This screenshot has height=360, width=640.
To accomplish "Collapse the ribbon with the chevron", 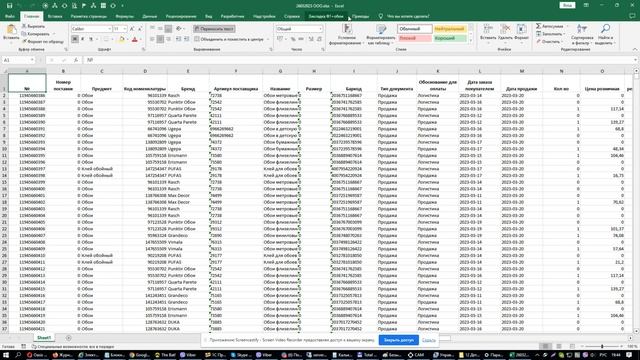I will [x=635, y=49].
